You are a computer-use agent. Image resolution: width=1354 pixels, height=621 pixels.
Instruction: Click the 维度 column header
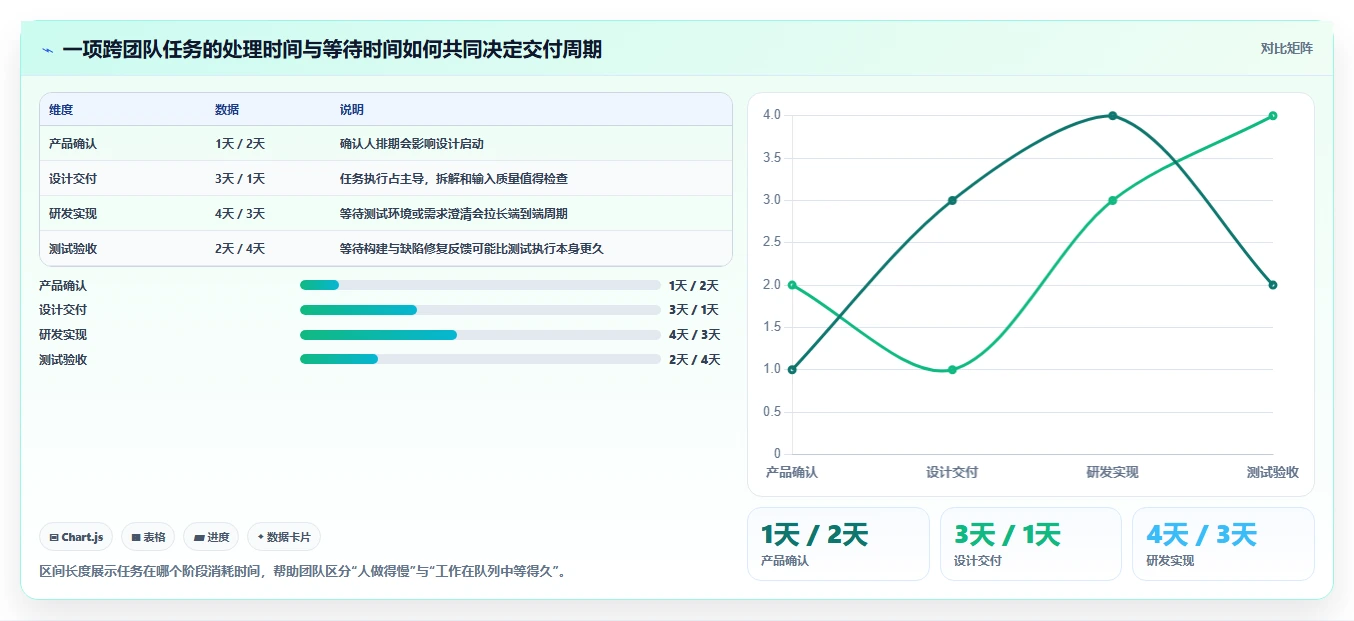point(61,110)
